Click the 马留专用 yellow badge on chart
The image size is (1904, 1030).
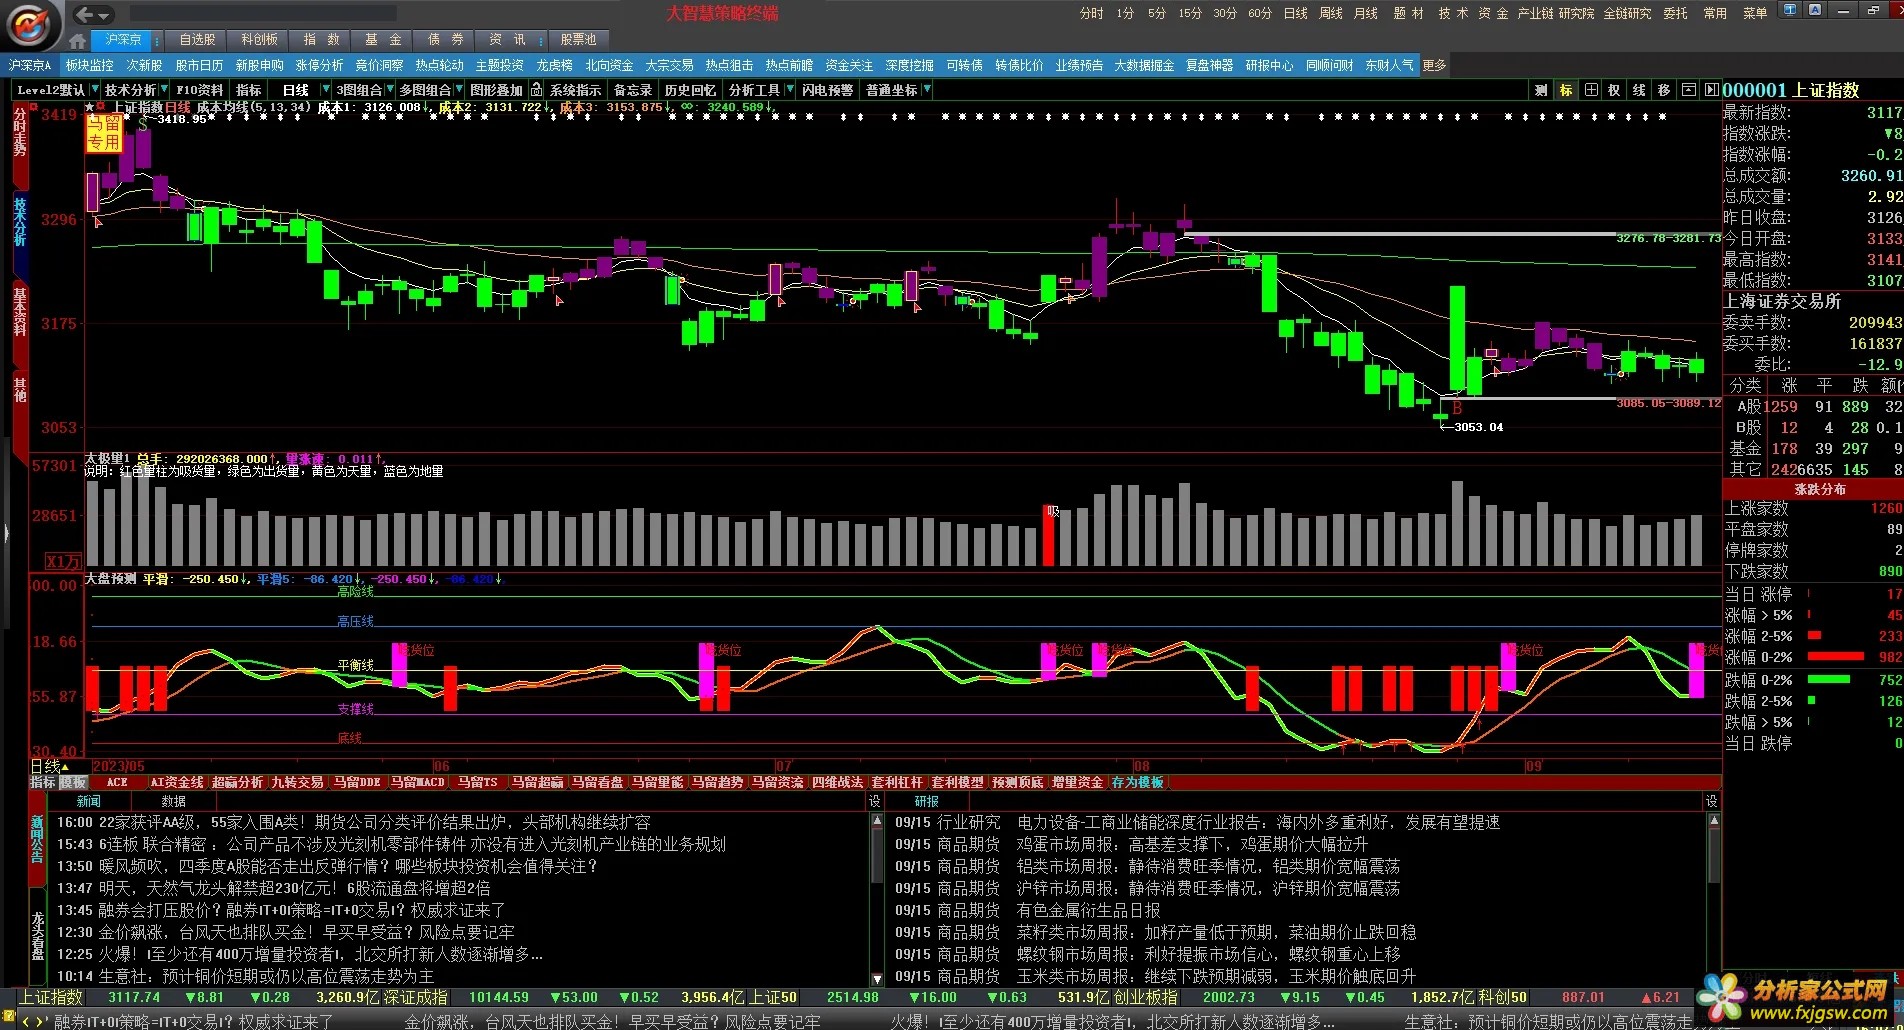click(103, 133)
